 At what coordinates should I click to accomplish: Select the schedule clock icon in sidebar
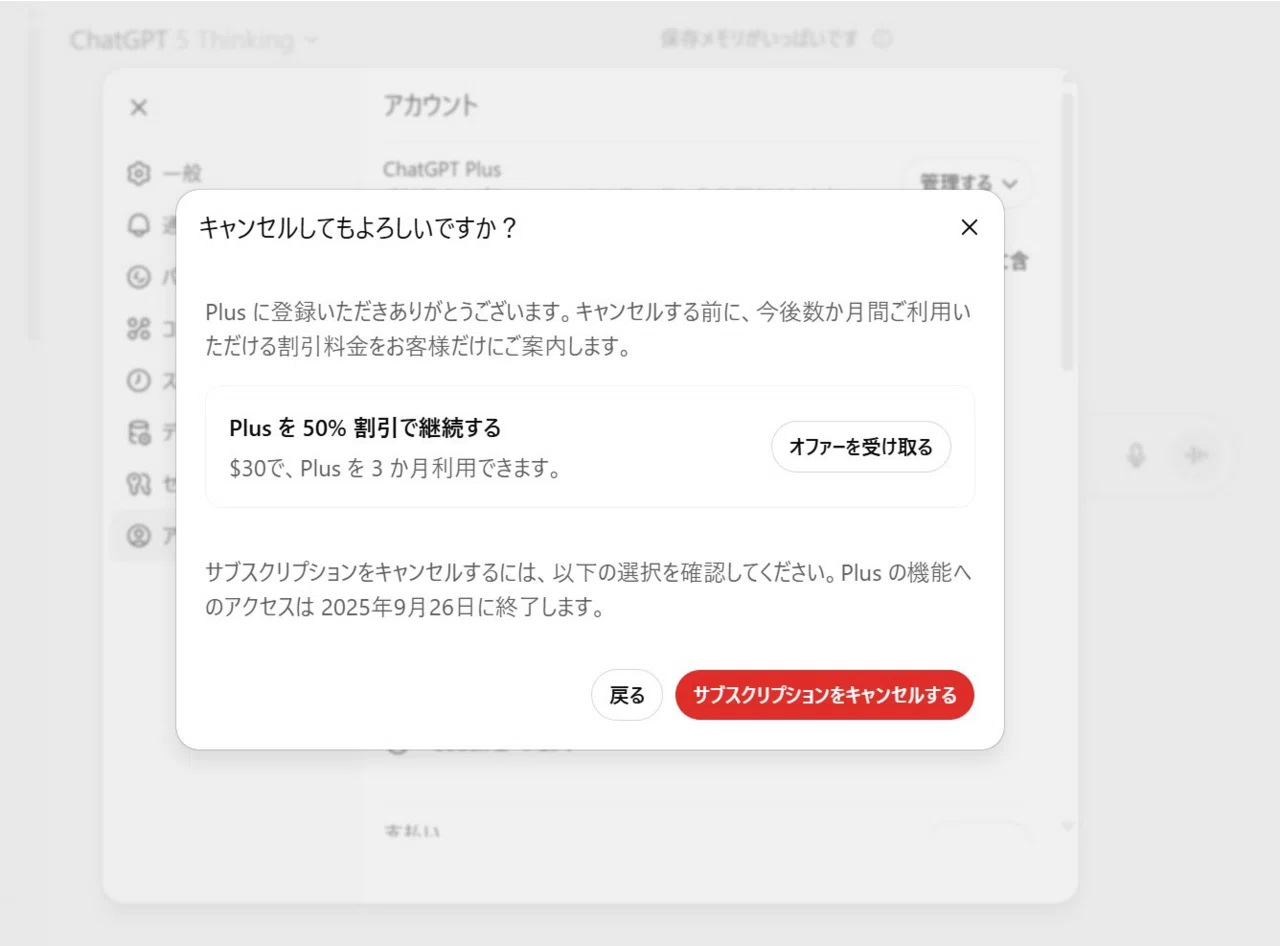[x=139, y=381]
